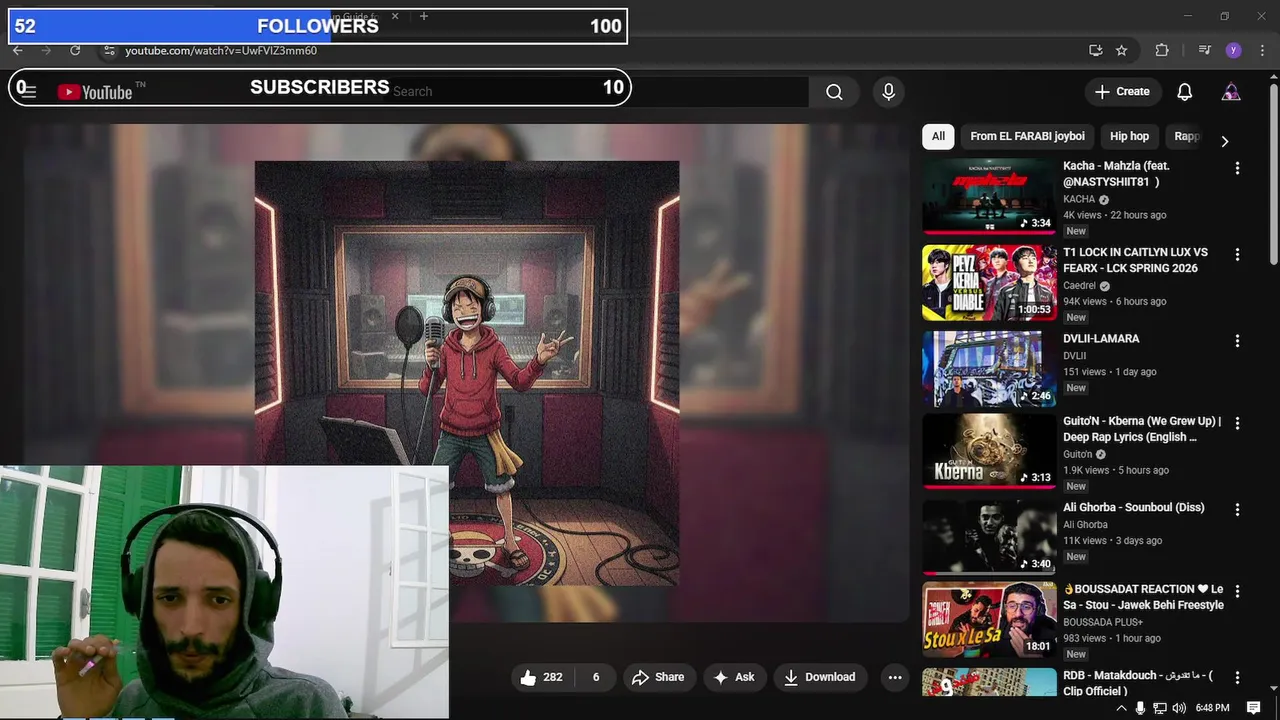Open options for T1 LOCK IN video

click(x=1237, y=255)
